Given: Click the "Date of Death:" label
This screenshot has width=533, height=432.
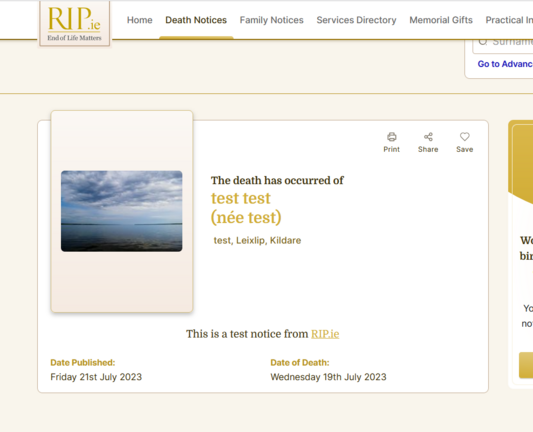Looking at the screenshot, I should (x=300, y=363).
